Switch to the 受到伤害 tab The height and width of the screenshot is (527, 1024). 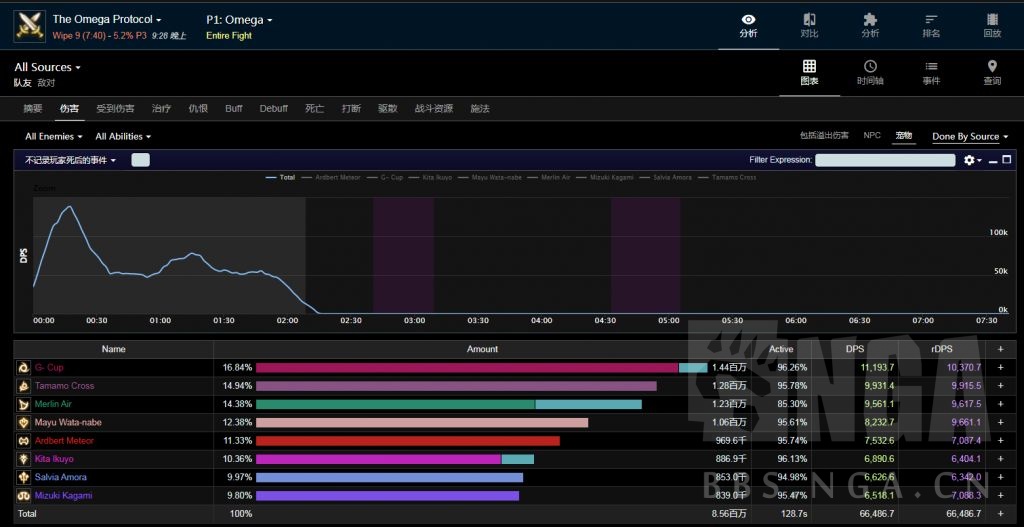(115, 108)
